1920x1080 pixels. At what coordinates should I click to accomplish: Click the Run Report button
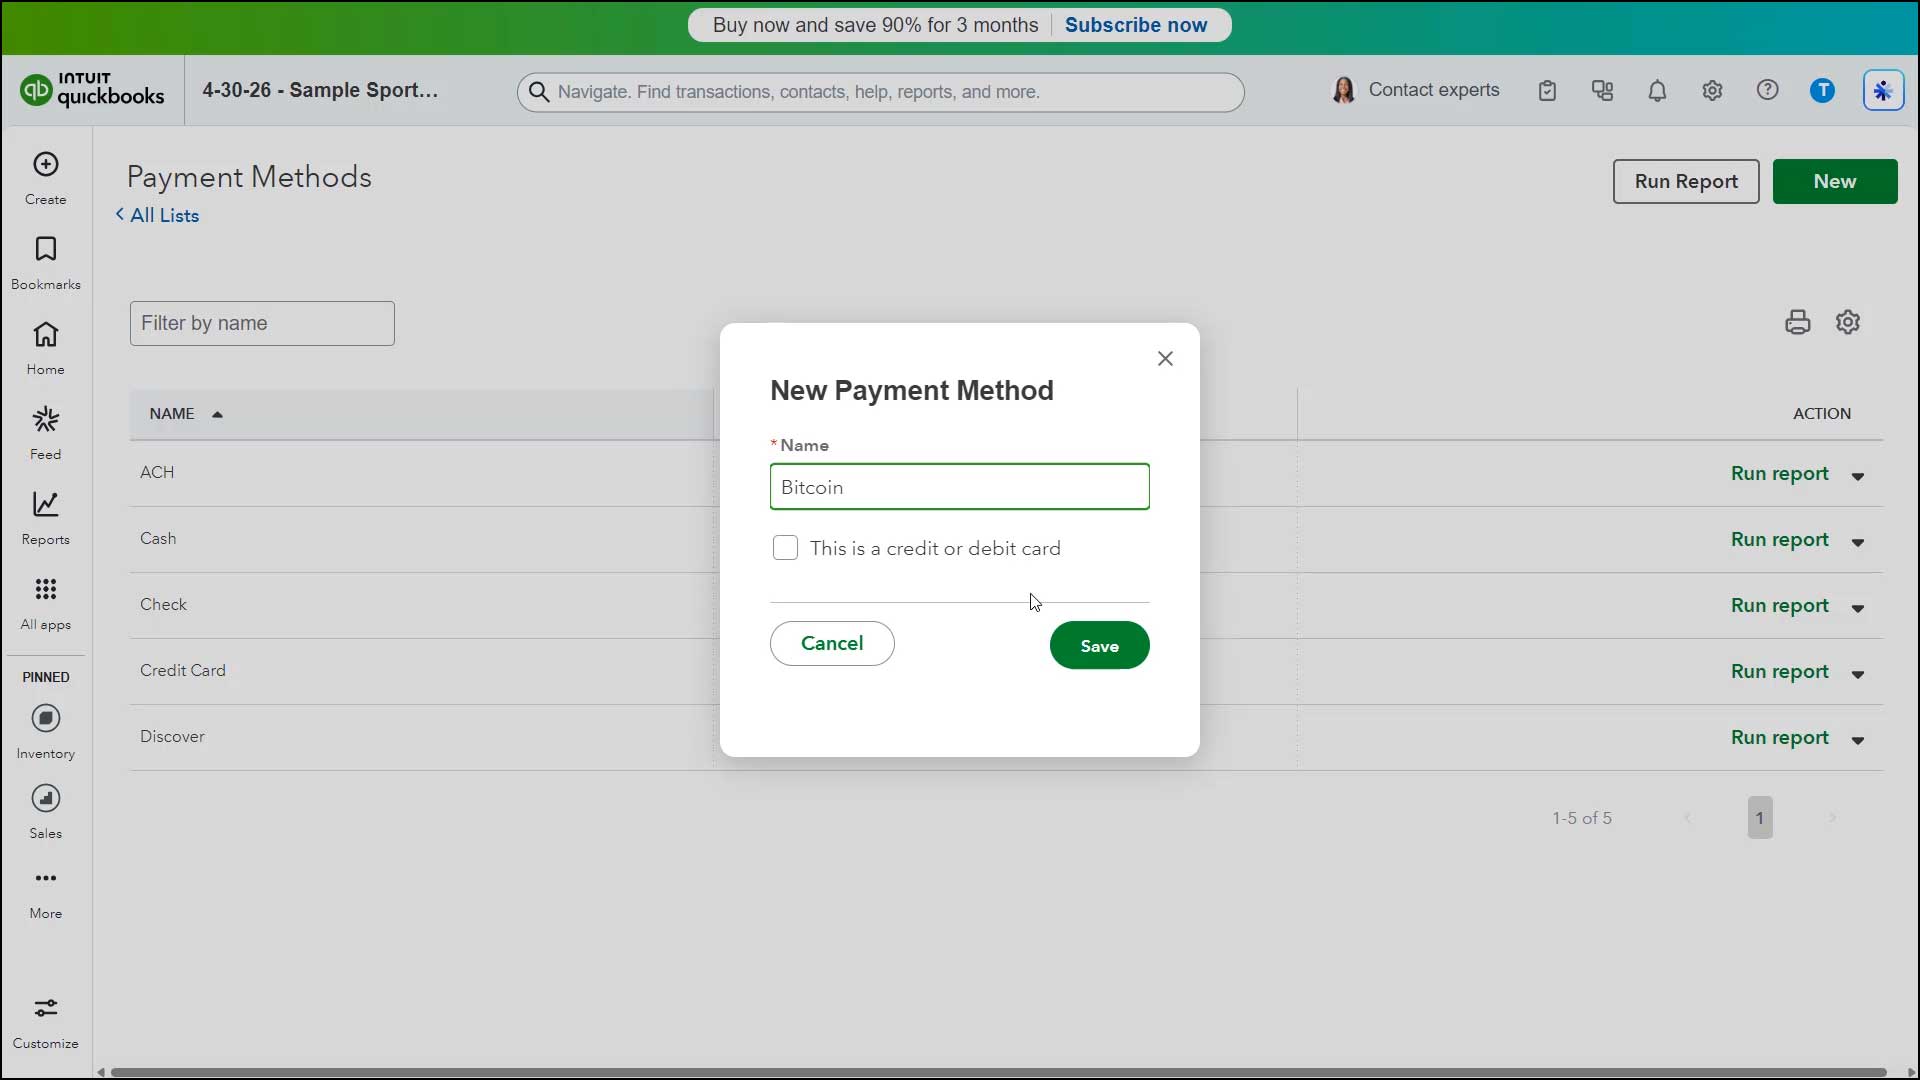click(1686, 181)
